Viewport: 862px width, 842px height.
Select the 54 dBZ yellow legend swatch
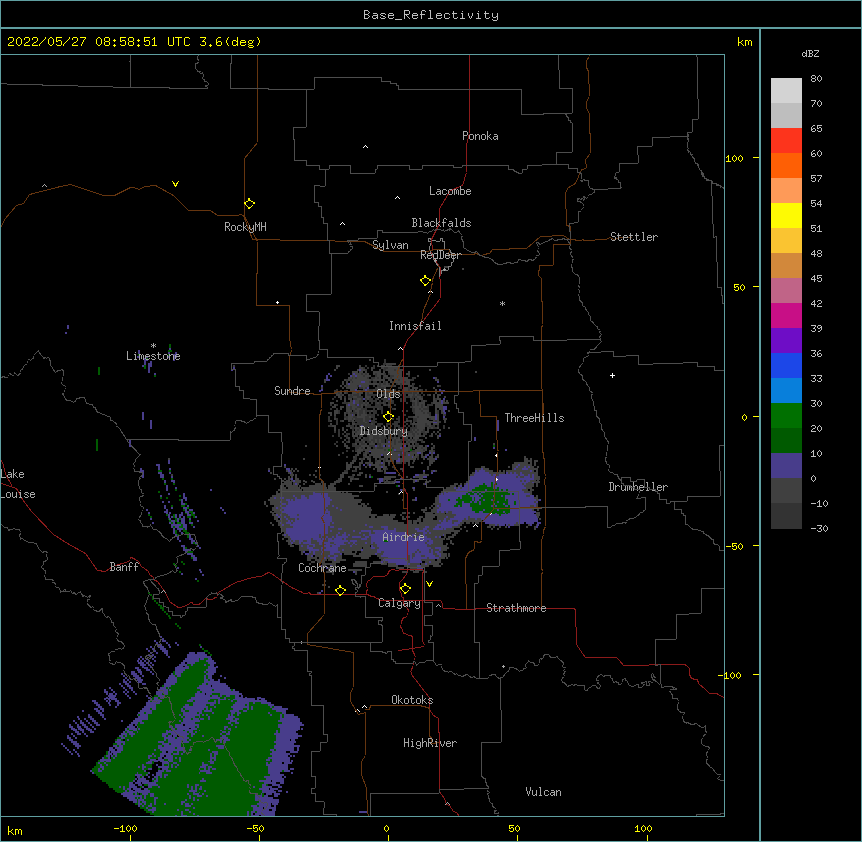[x=786, y=215]
